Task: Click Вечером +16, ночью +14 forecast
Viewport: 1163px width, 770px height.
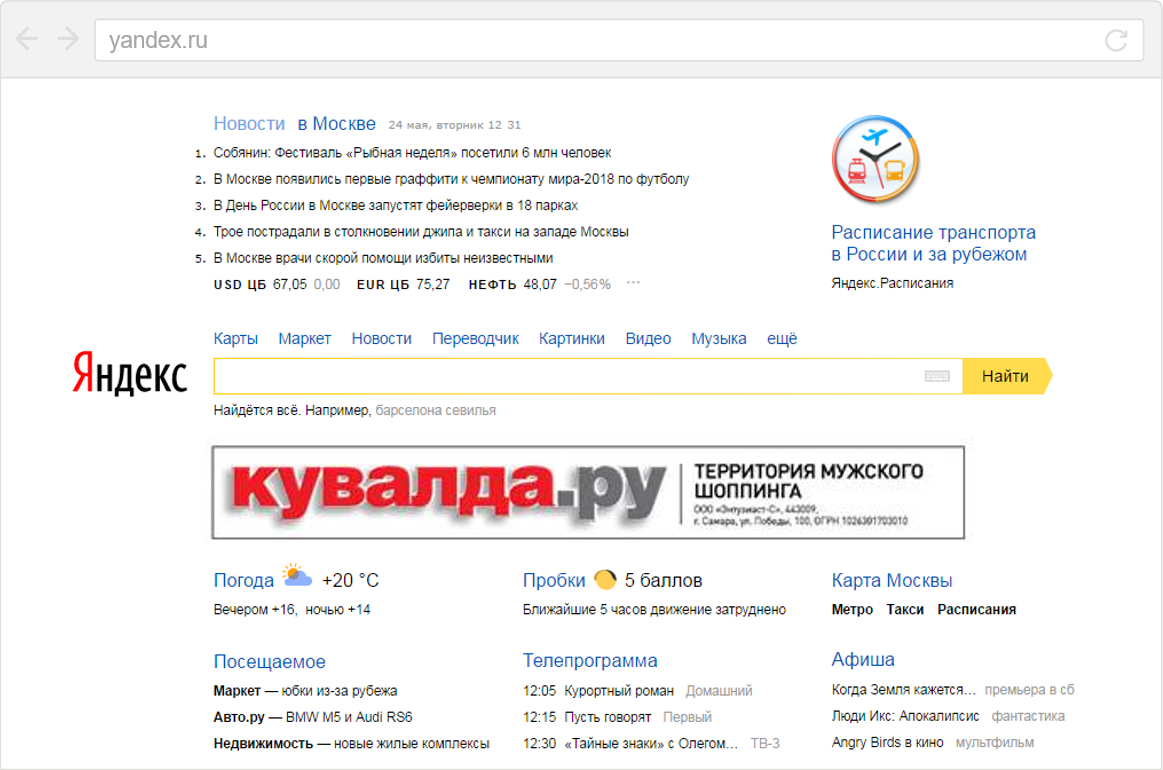Action: pyautogui.click(x=292, y=610)
